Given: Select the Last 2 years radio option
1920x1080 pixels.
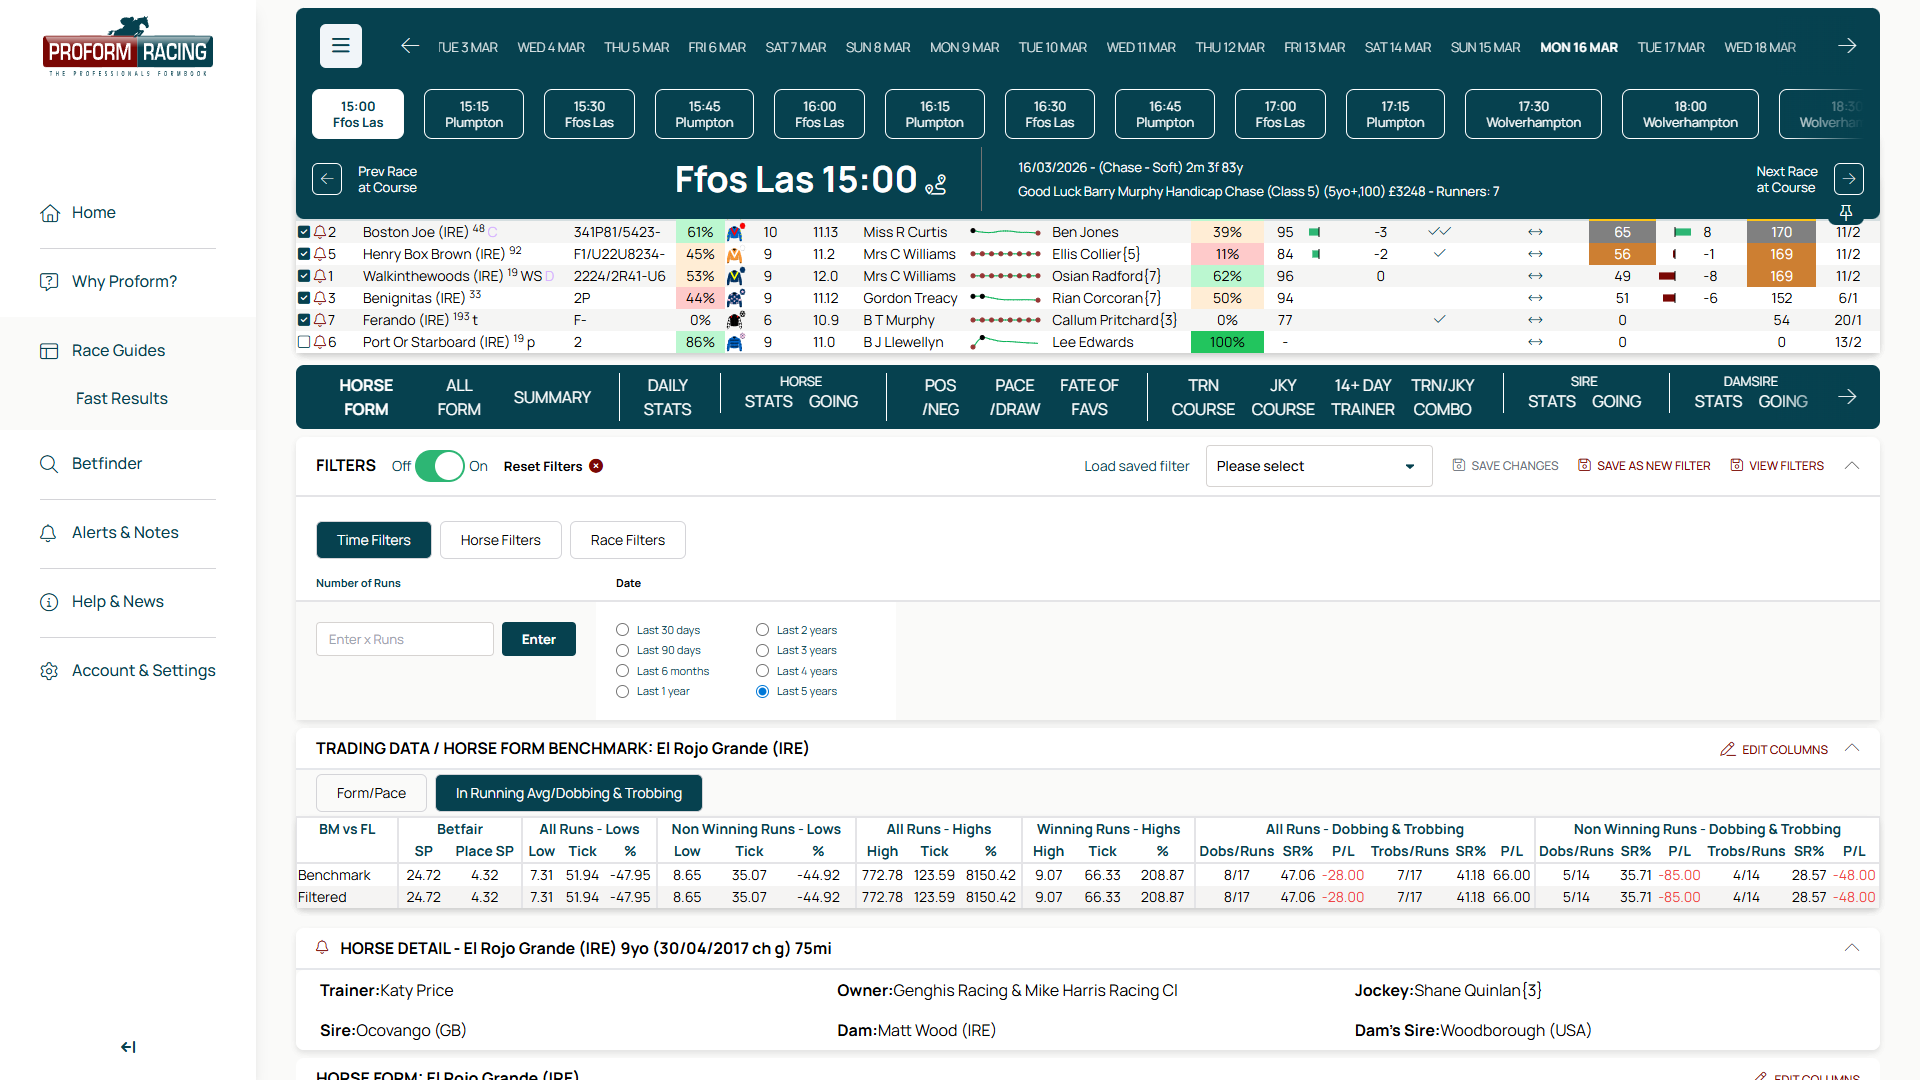Looking at the screenshot, I should pyautogui.click(x=762, y=630).
